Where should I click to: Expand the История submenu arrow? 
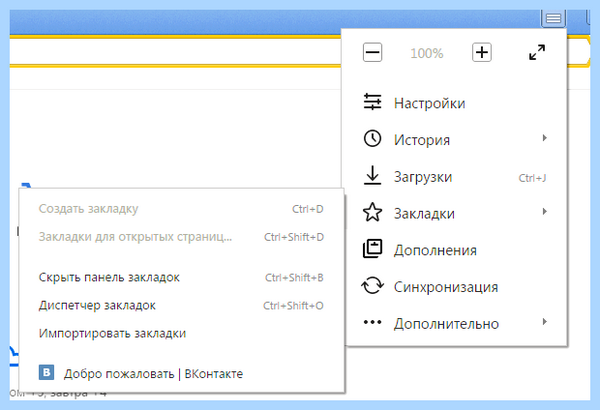[545, 138]
